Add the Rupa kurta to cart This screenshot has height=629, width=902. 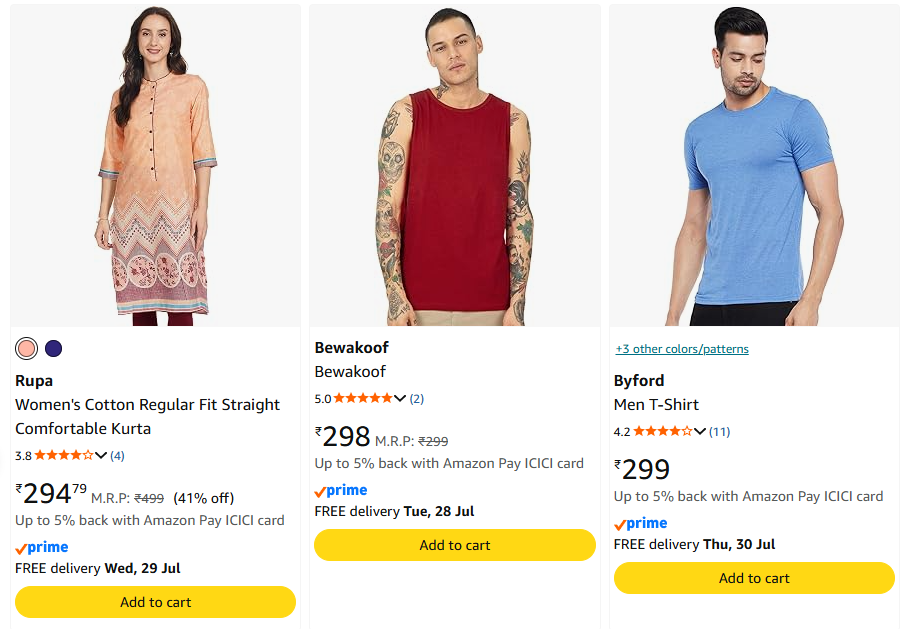[x=155, y=602]
